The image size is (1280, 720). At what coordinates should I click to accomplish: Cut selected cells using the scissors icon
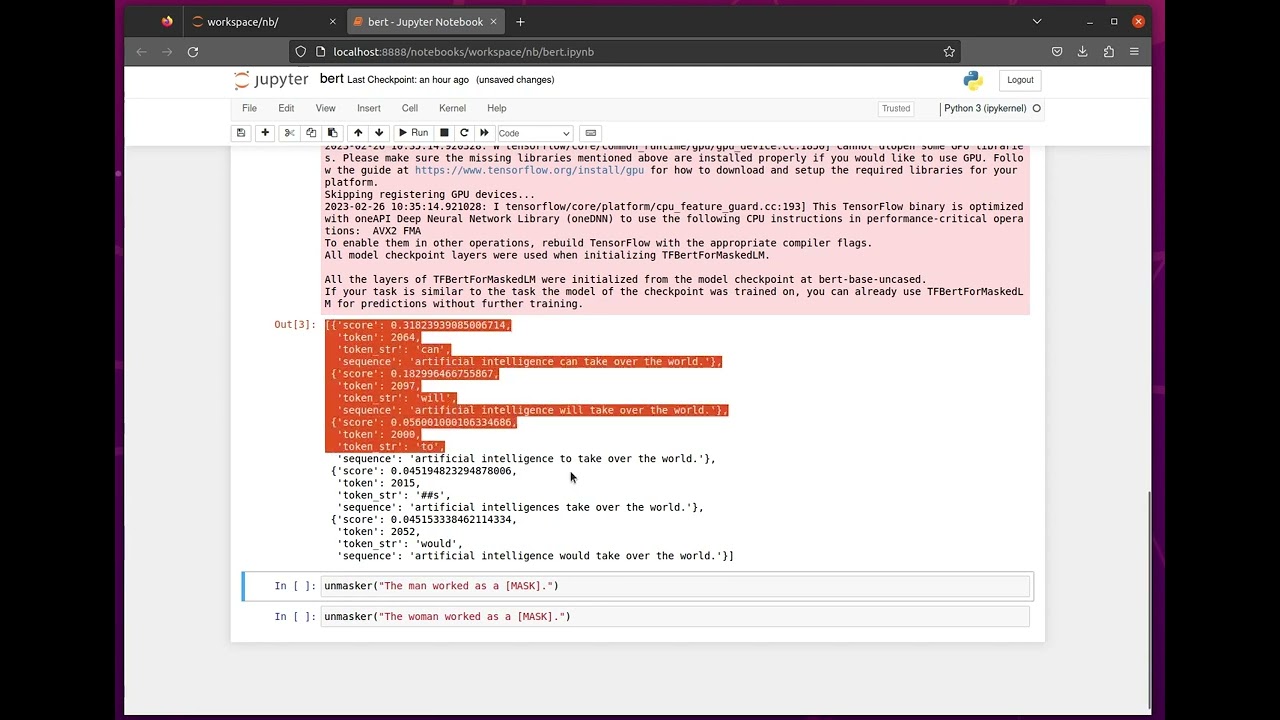[x=289, y=133]
